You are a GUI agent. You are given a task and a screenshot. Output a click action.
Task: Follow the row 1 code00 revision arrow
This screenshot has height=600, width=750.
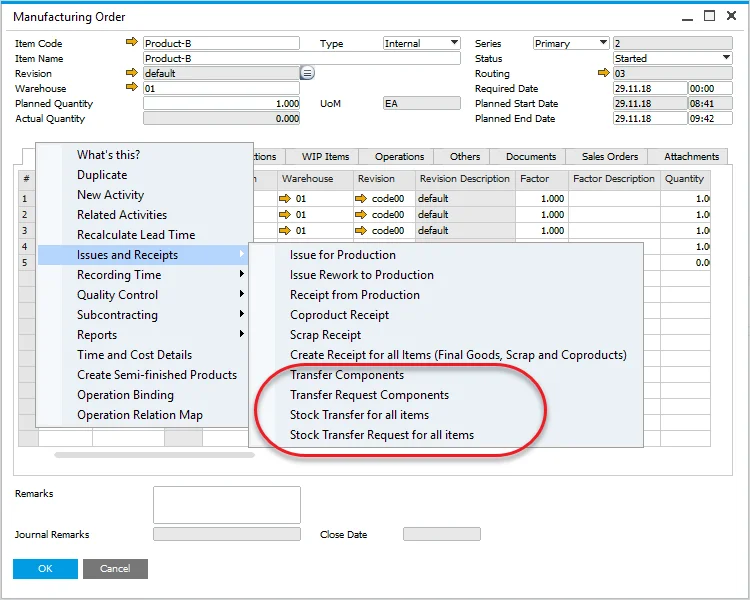(x=361, y=198)
